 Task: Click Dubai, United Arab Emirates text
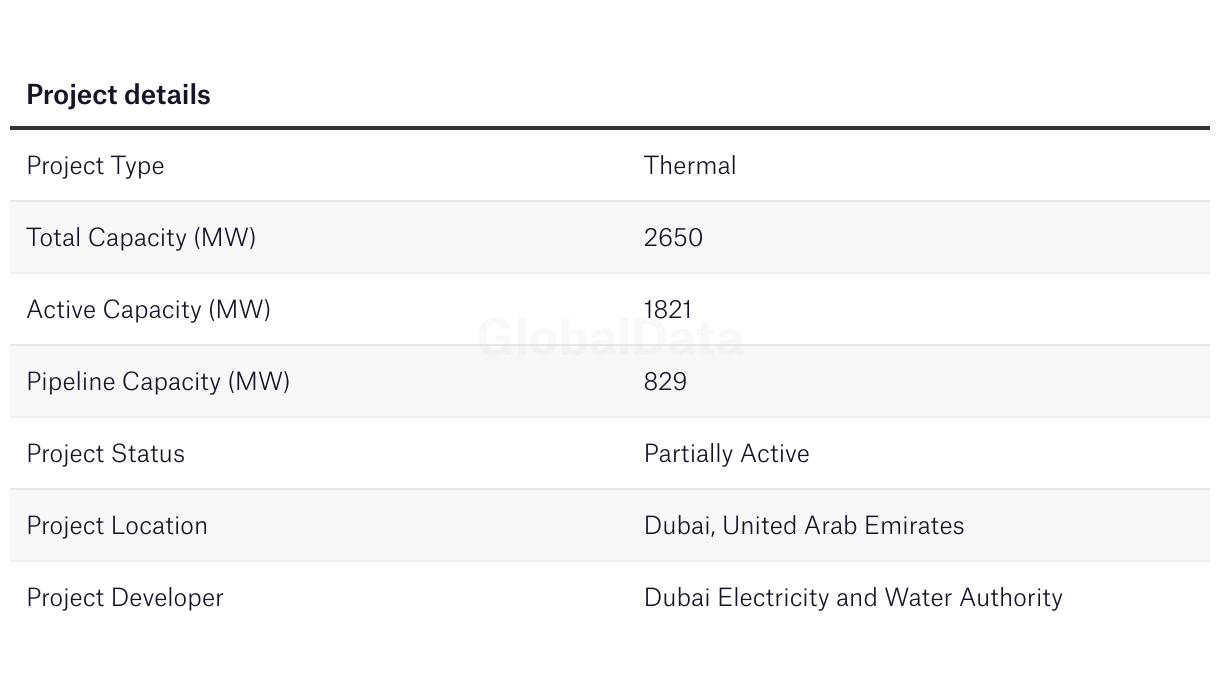pos(804,526)
